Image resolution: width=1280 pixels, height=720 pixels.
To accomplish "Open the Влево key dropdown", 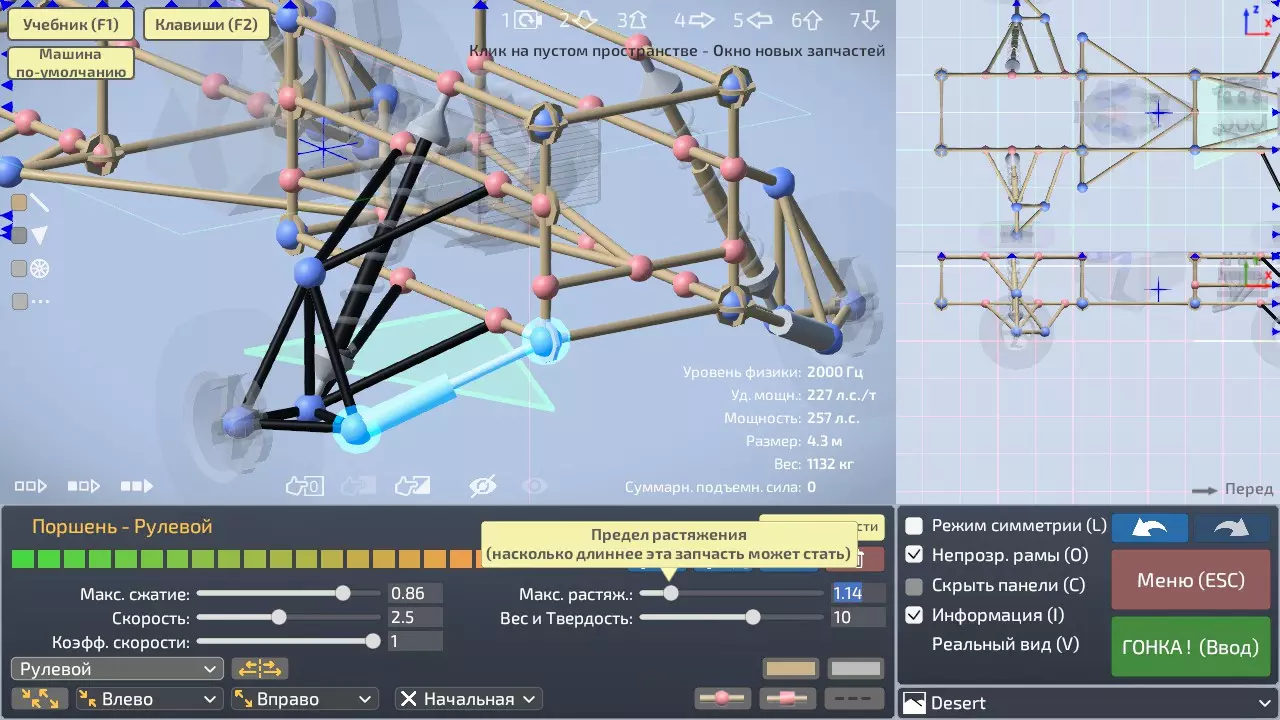I will tap(147, 699).
